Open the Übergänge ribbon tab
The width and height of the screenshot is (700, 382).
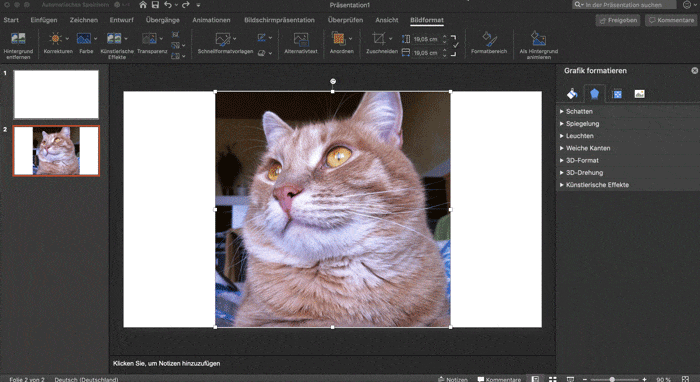coord(162,20)
